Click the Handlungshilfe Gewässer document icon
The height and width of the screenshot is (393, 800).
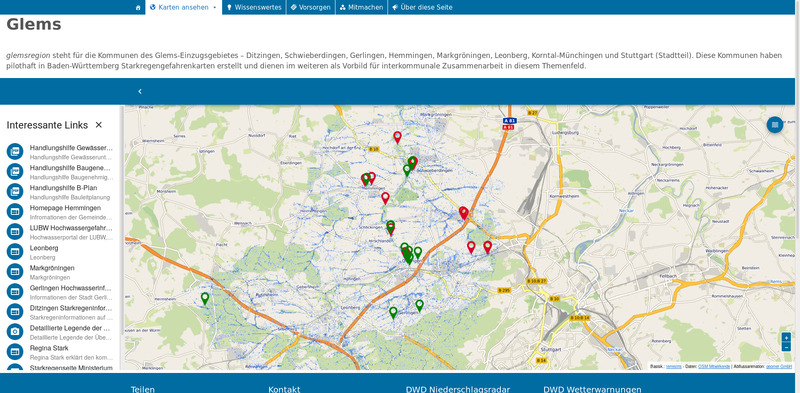pos(15,152)
